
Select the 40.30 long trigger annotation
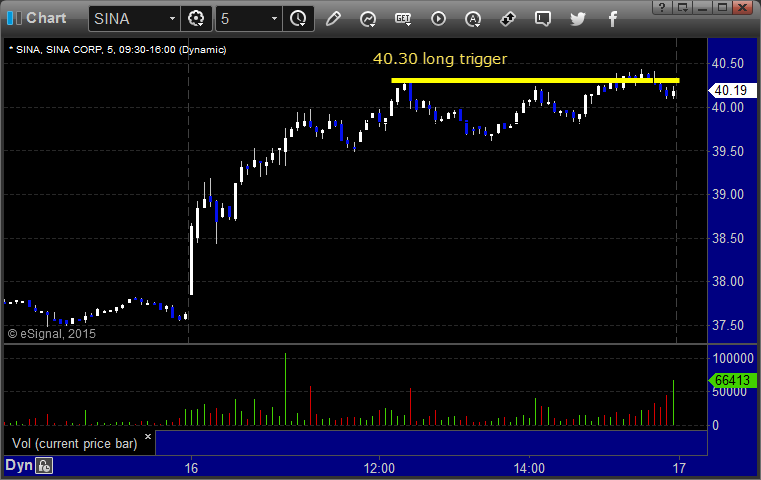pos(440,59)
